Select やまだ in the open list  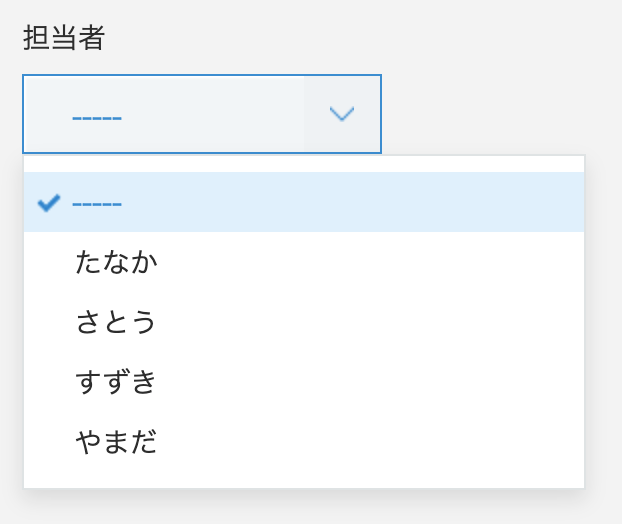[x=116, y=442]
